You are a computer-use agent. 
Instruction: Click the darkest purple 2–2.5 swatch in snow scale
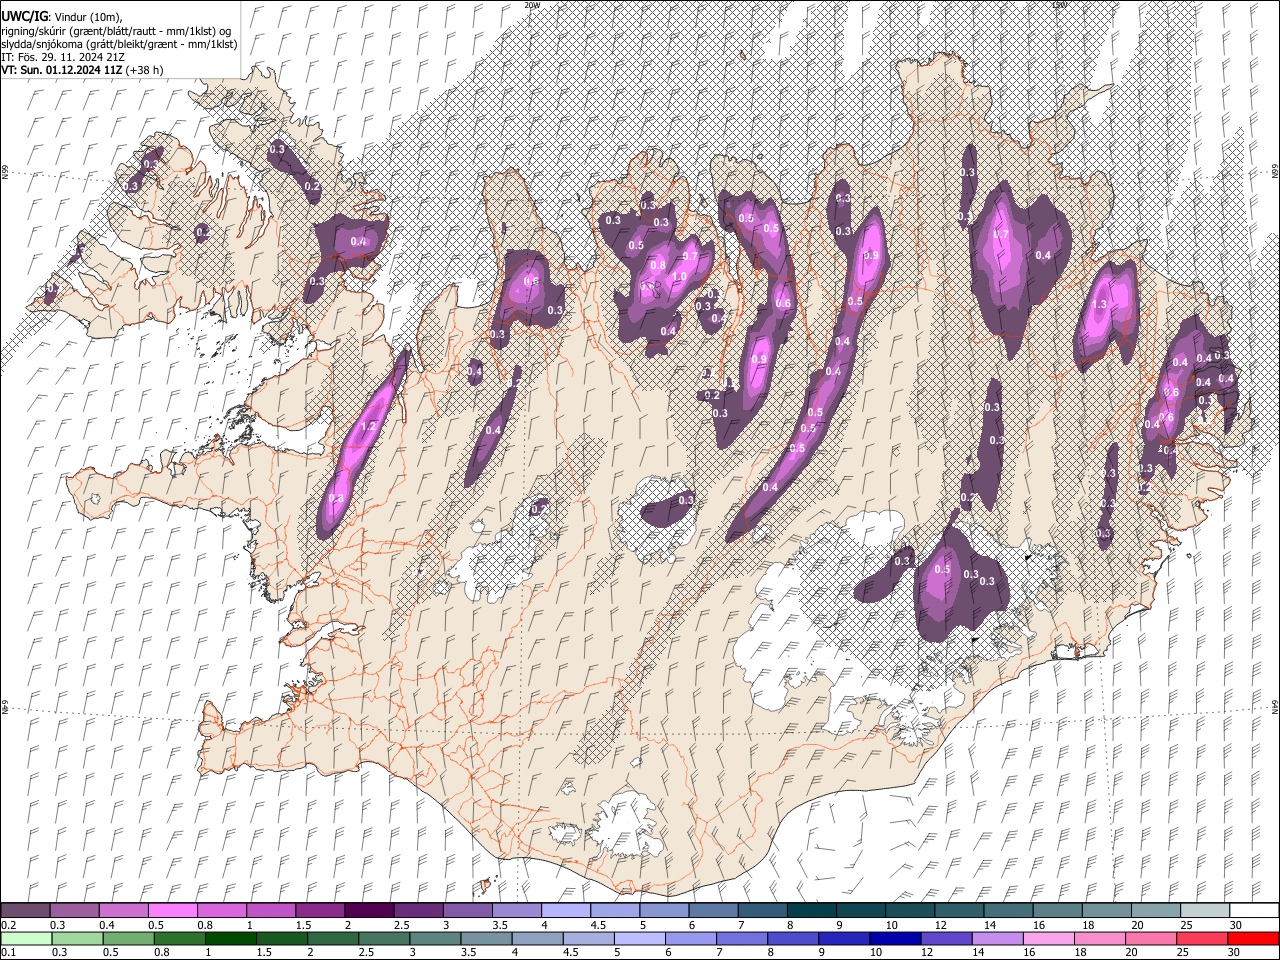point(369,910)
